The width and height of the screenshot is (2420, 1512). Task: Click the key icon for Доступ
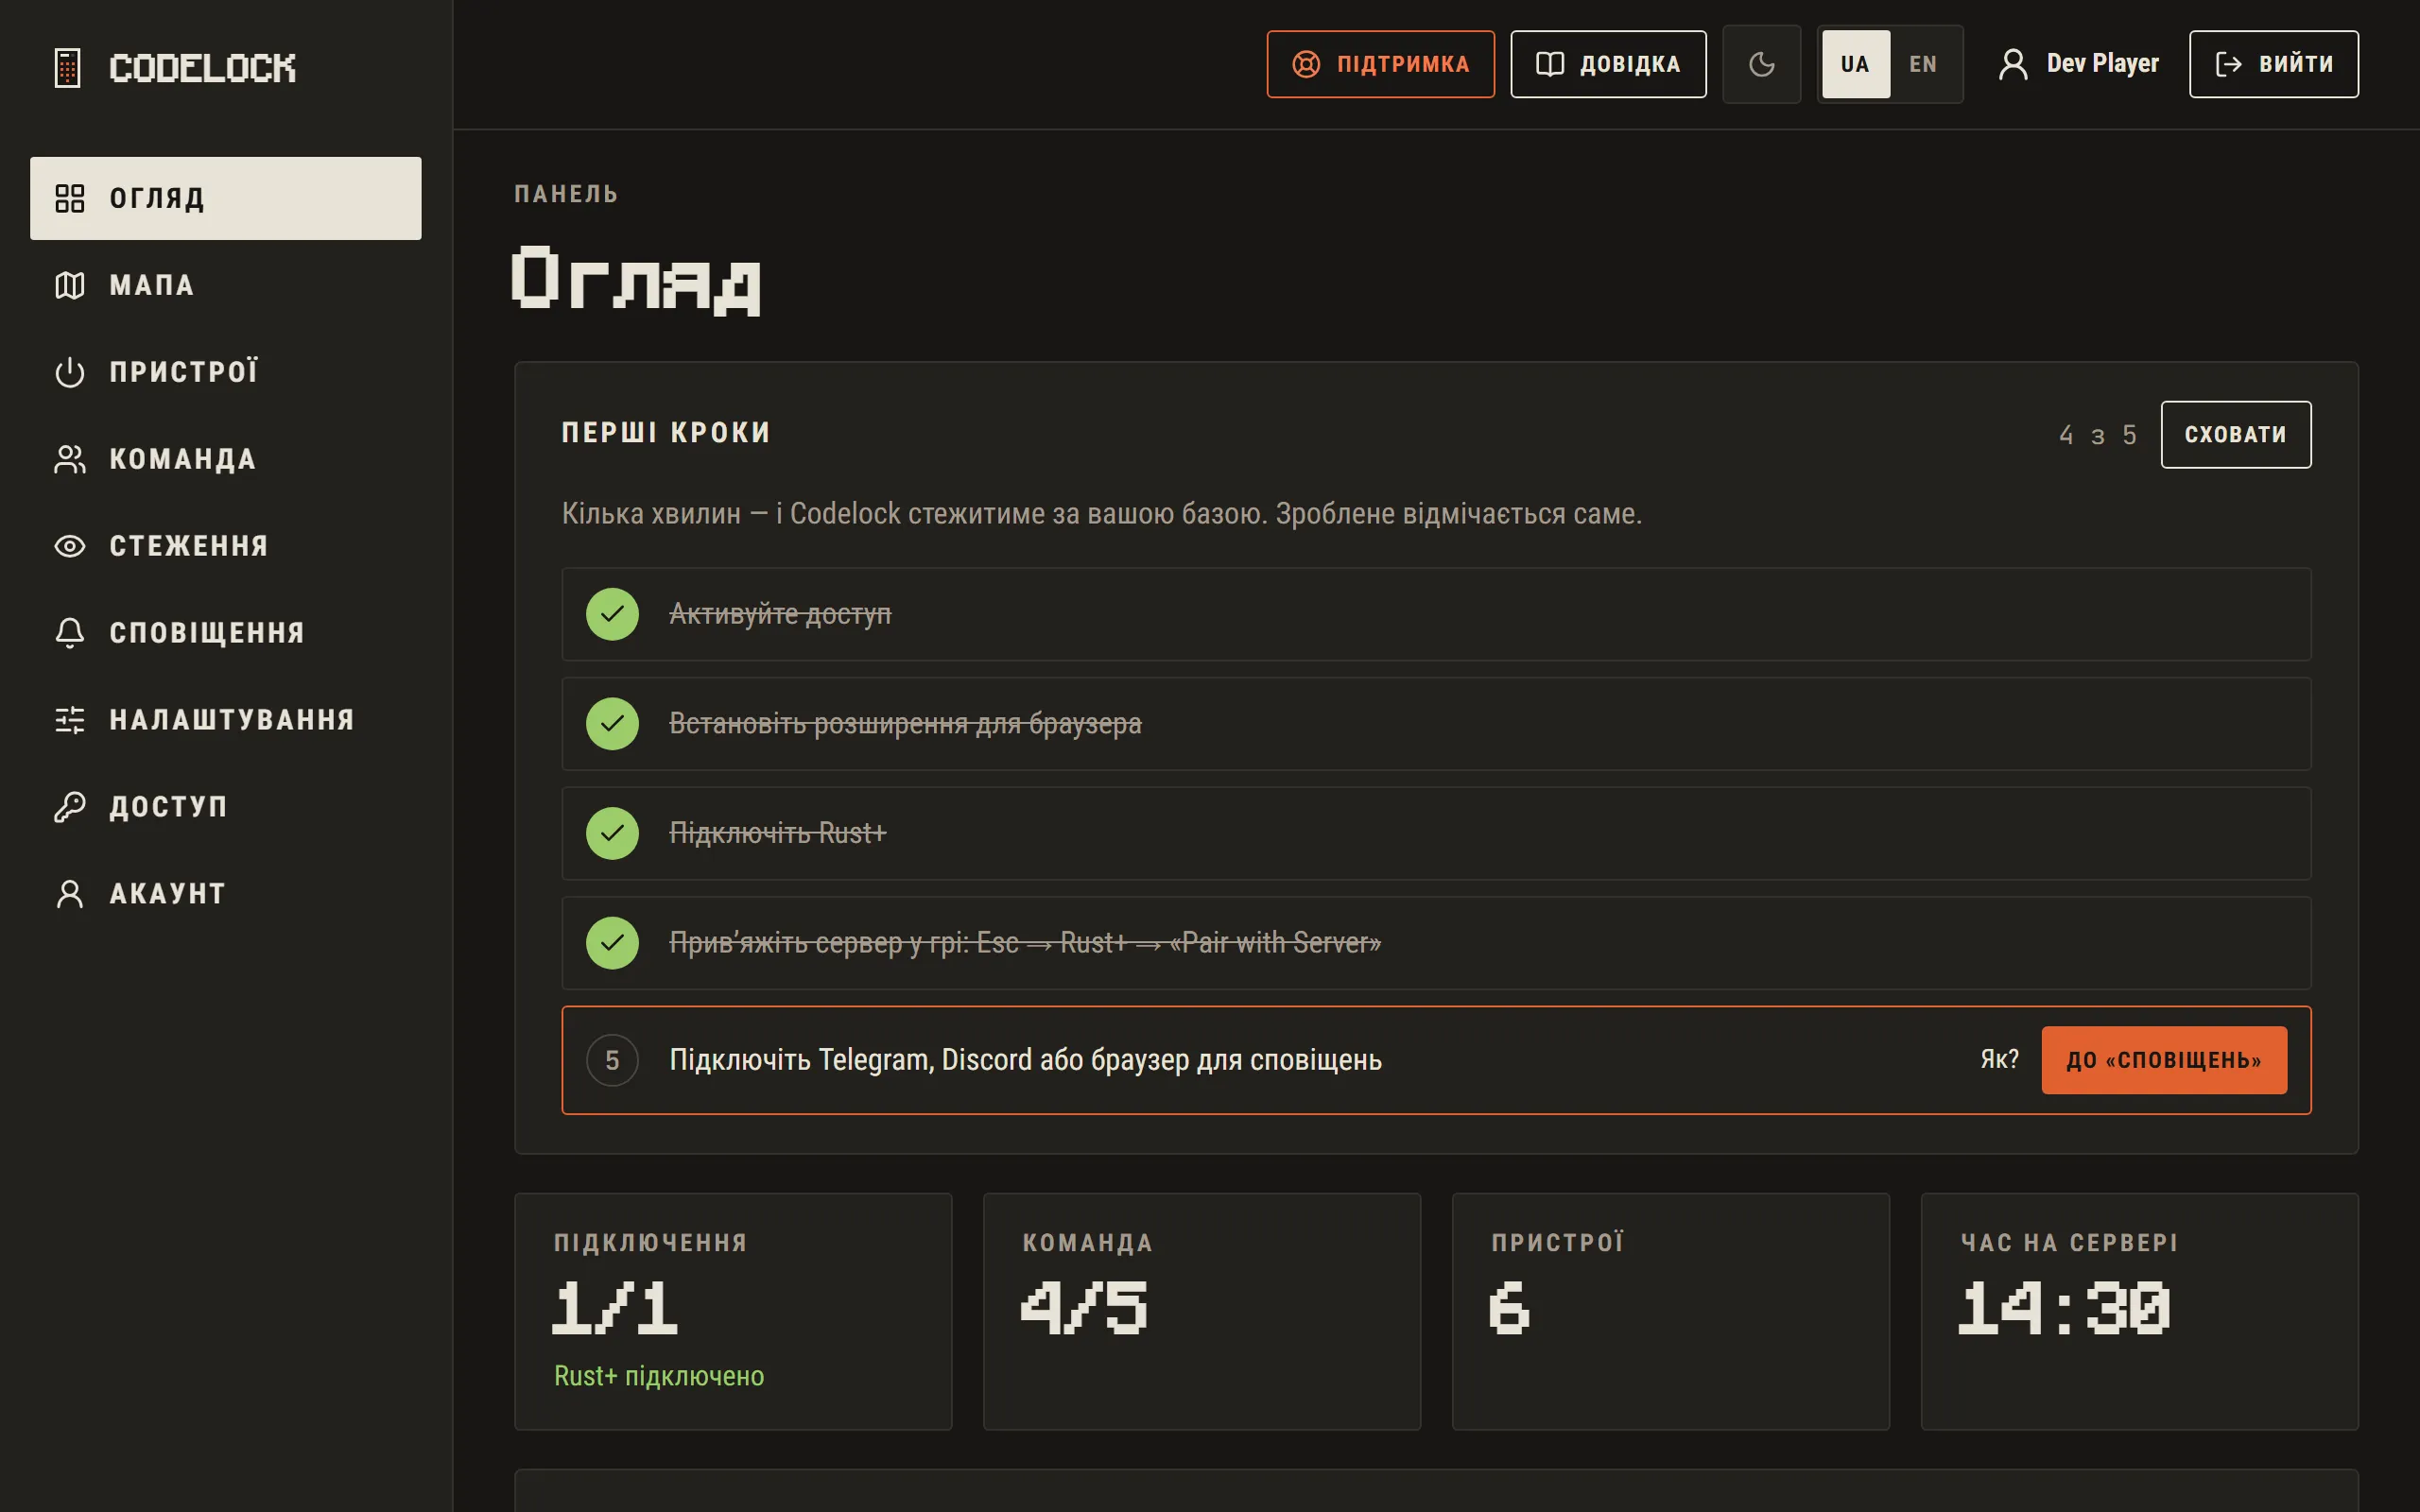(70, 807)
